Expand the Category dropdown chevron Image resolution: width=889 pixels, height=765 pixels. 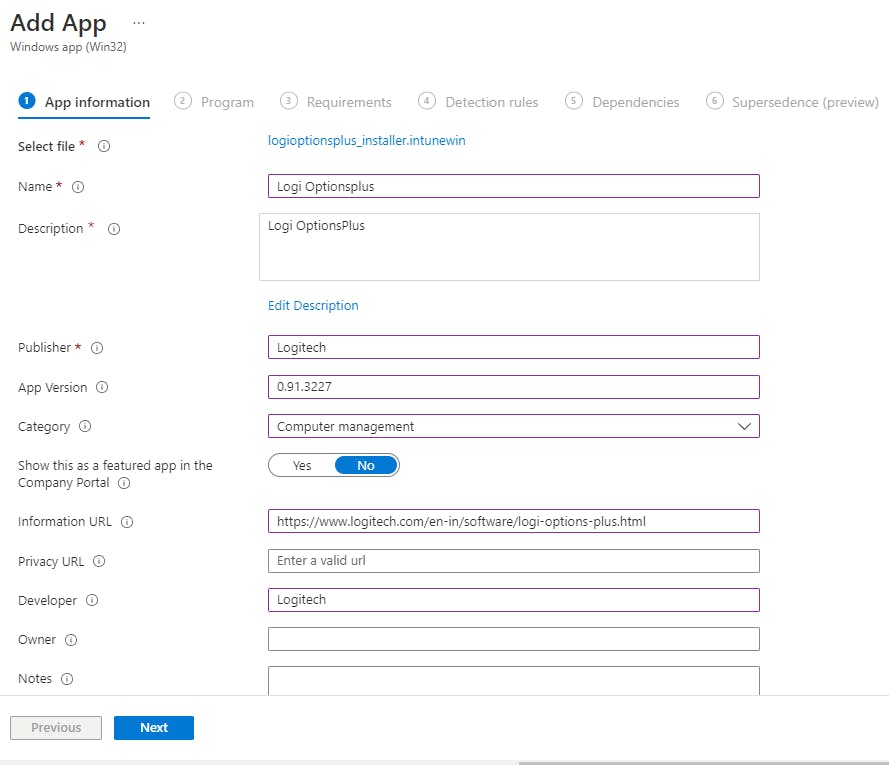point(743,427)
